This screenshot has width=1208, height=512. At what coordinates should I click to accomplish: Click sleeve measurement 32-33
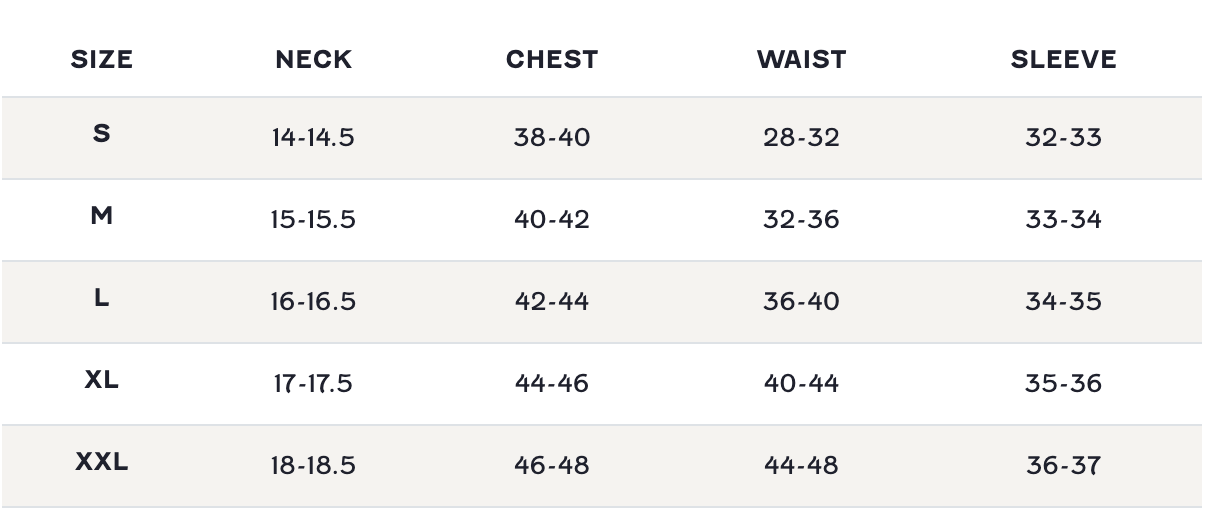(1063, 138)
